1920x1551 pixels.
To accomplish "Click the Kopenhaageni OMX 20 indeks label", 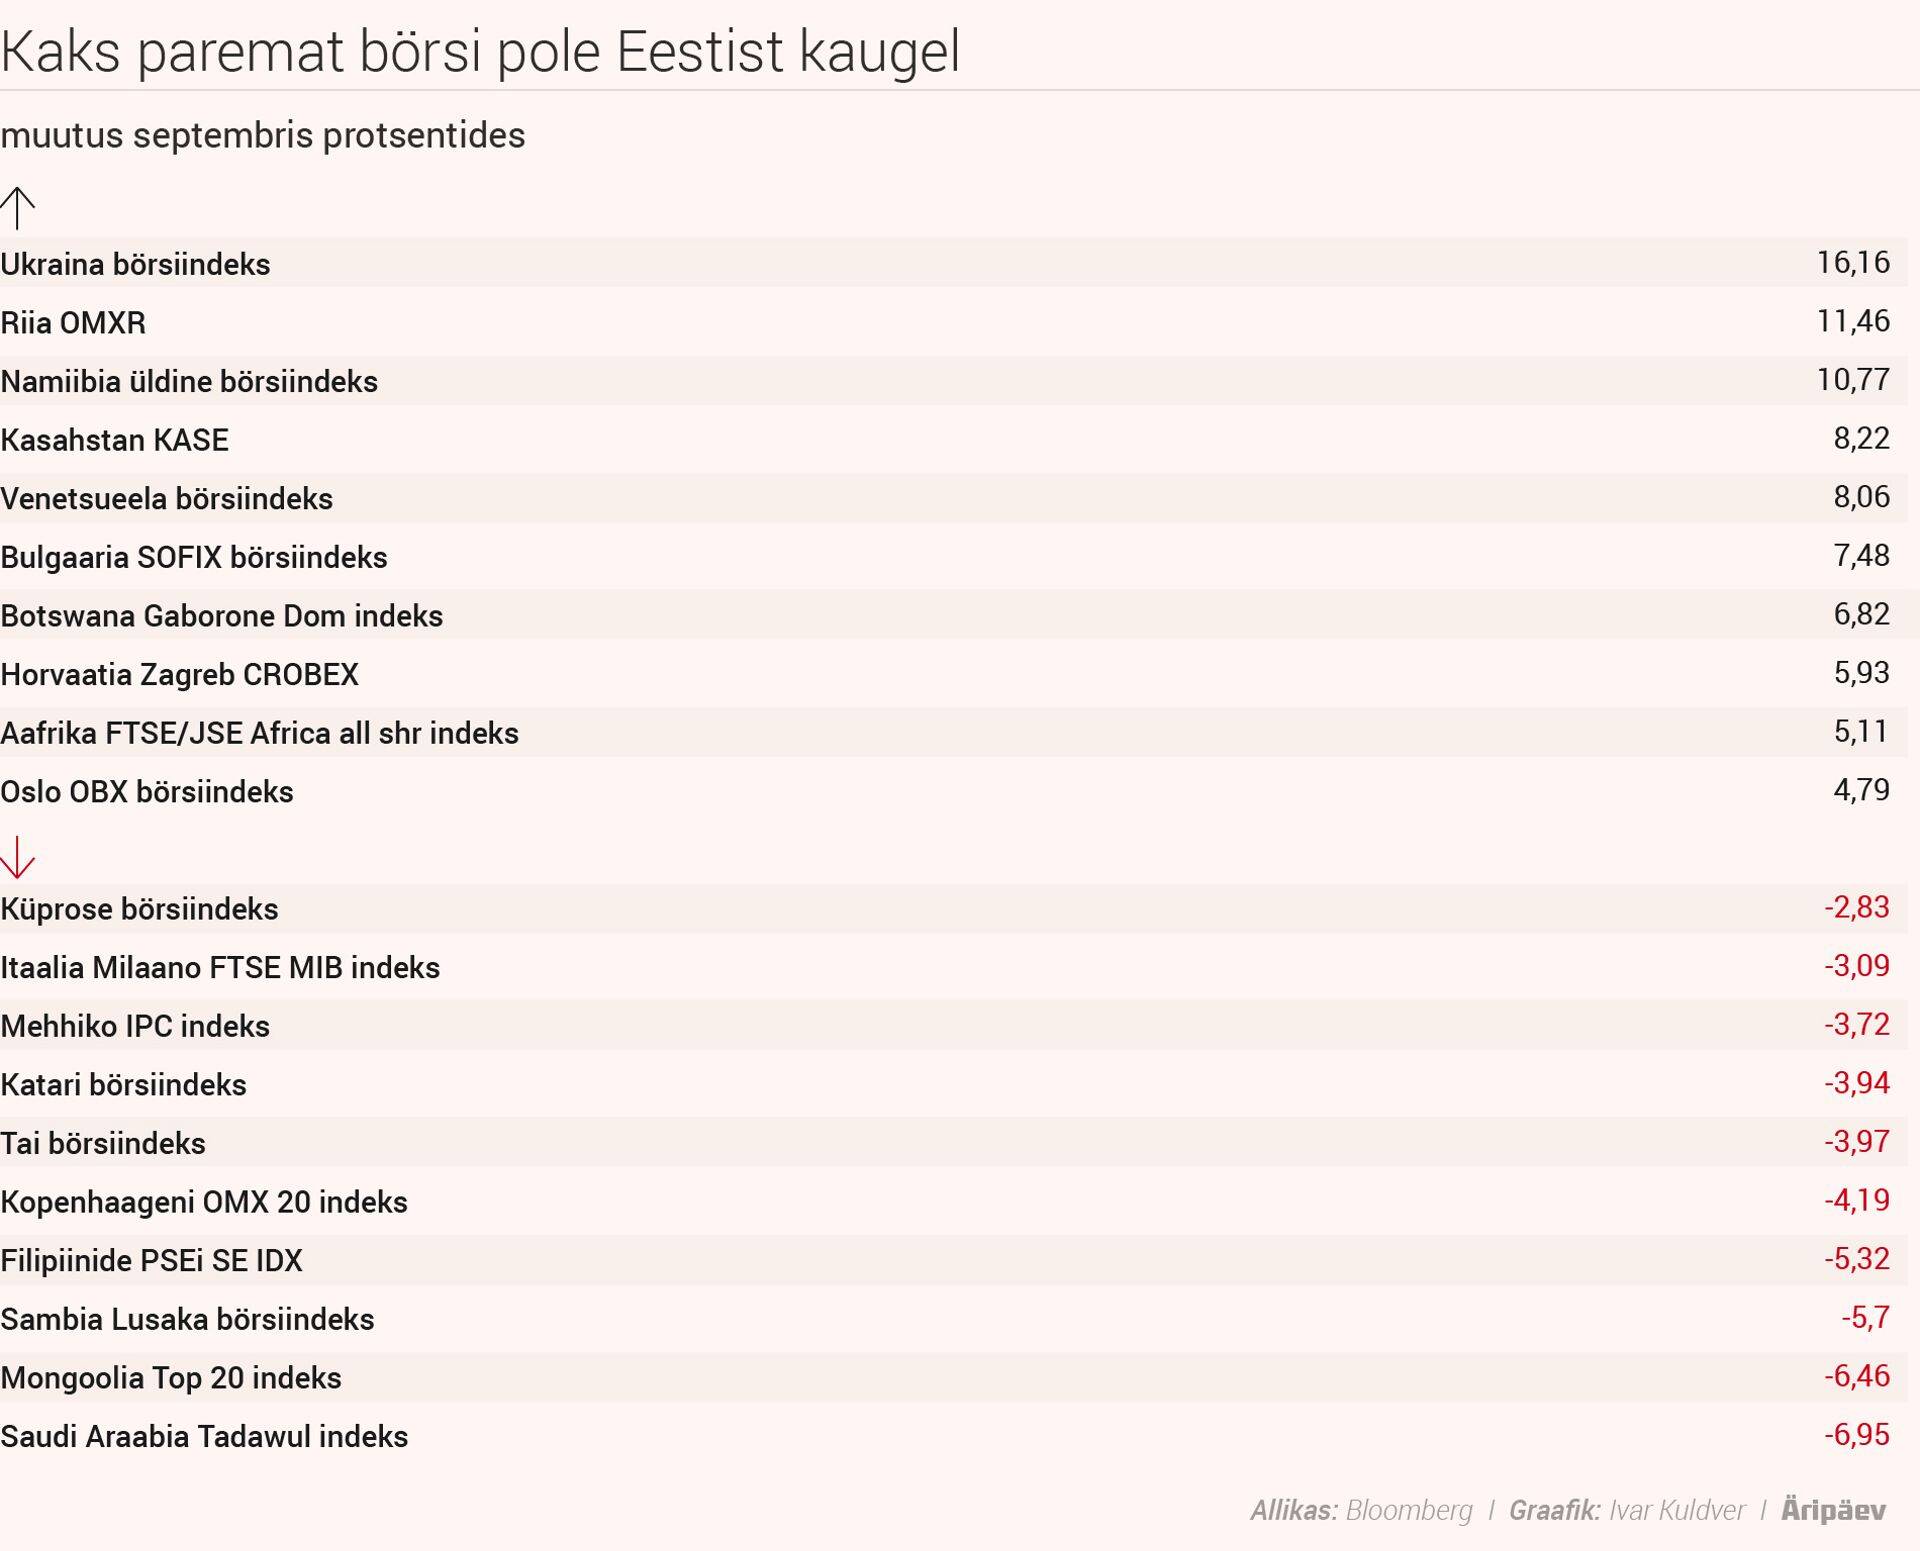I will [204, 1202].
